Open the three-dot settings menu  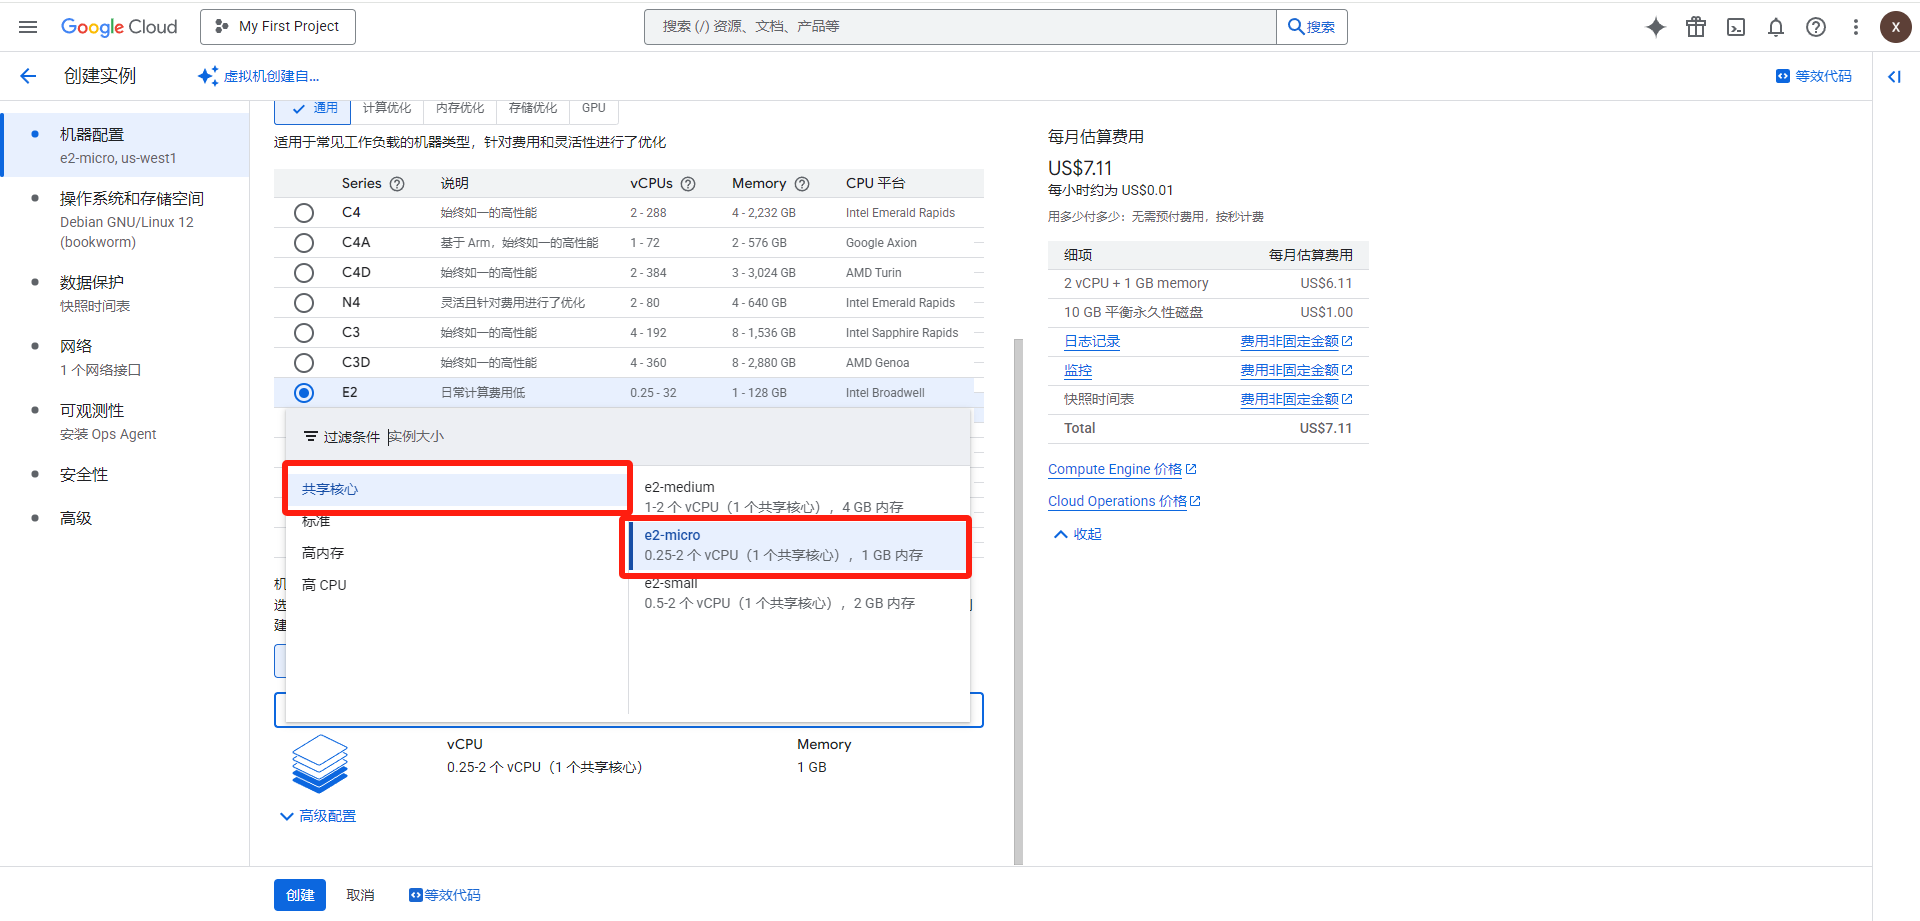1856,27
